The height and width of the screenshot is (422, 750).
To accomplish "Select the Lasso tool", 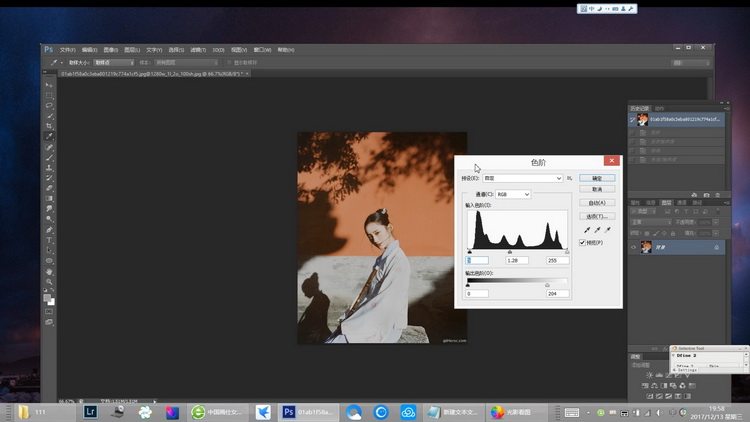I will [x=49, y=105].
